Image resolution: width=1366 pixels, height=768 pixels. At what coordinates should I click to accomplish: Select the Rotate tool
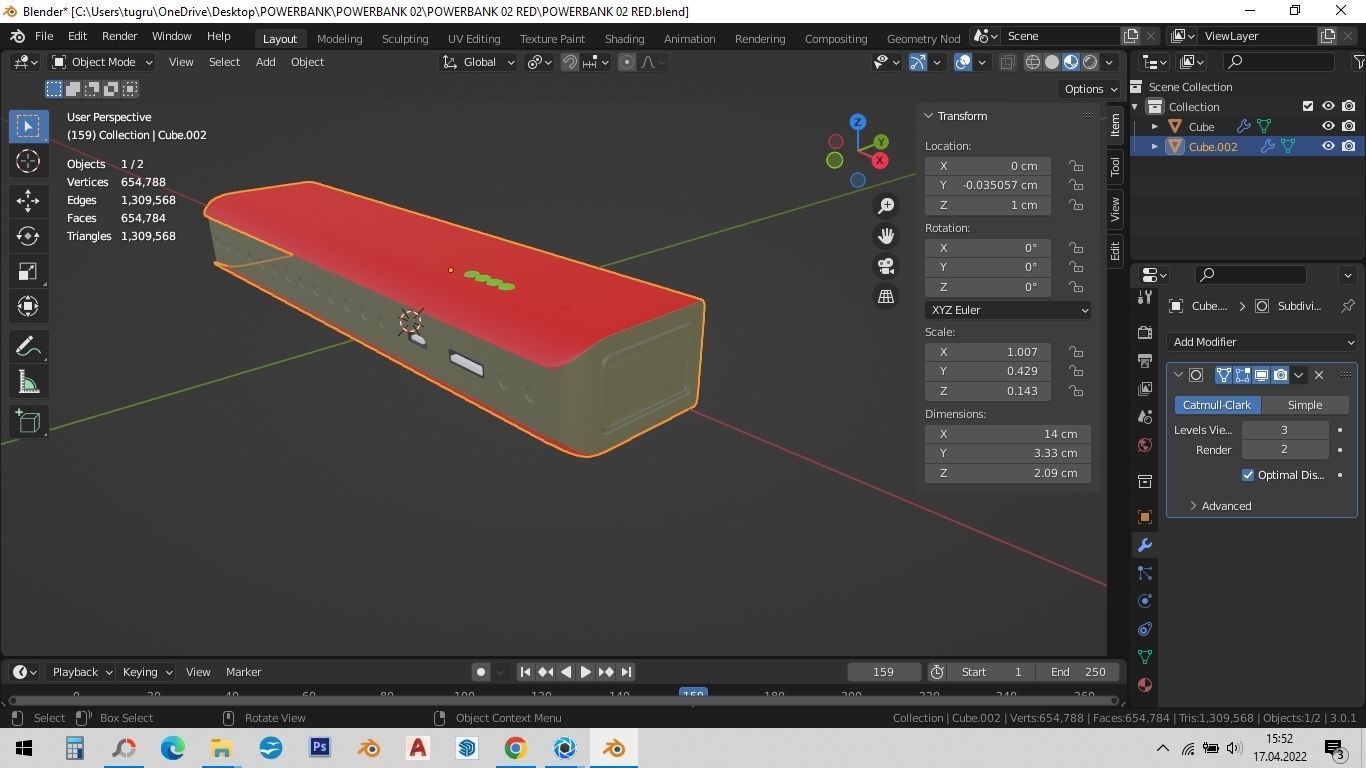point(28,236)
